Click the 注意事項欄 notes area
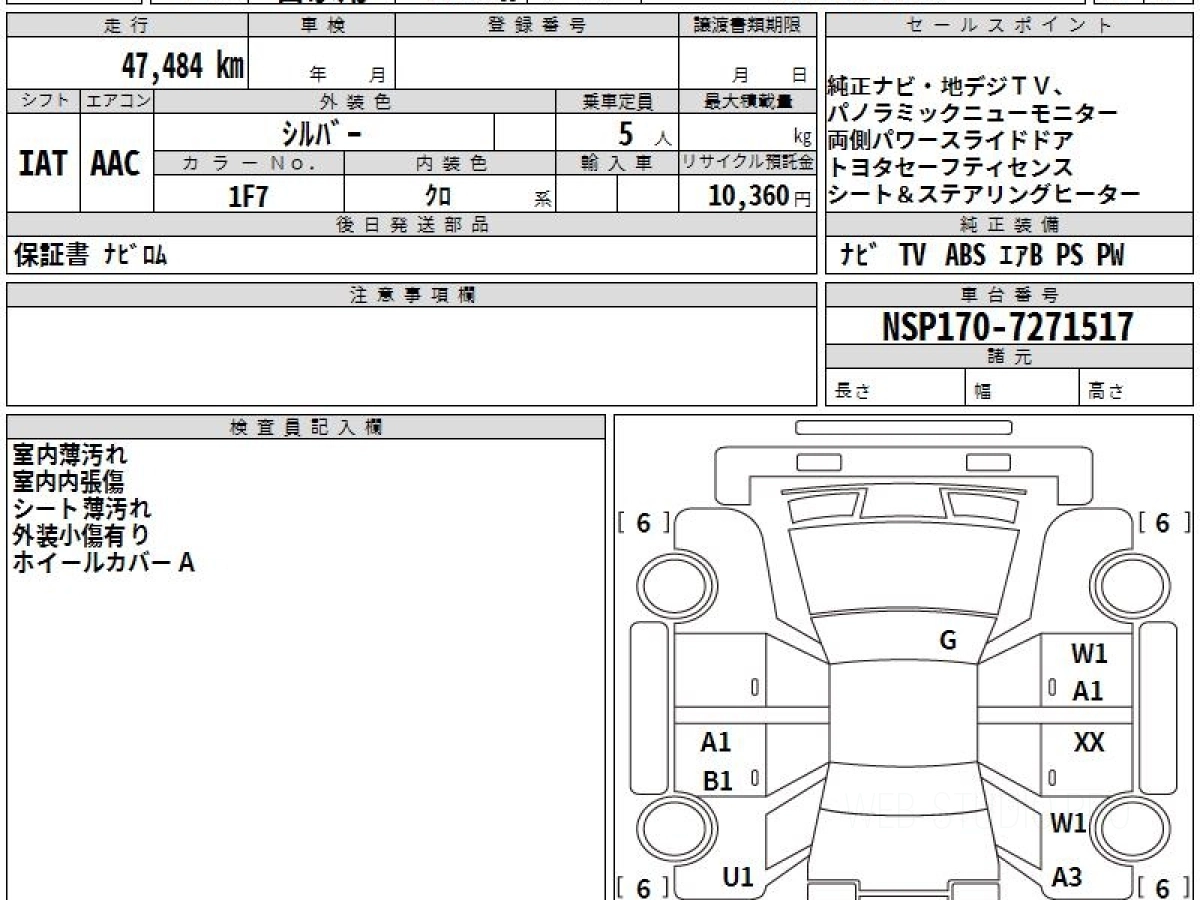 (411, 356)
